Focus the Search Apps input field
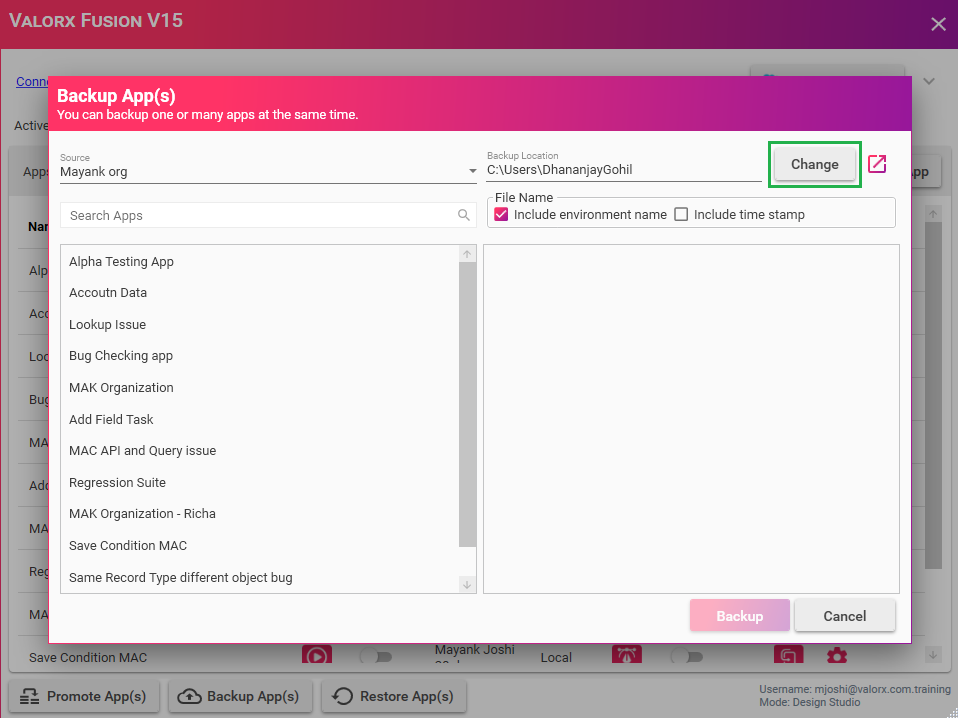This screenshot has width=958, height=718. point(268,215)
